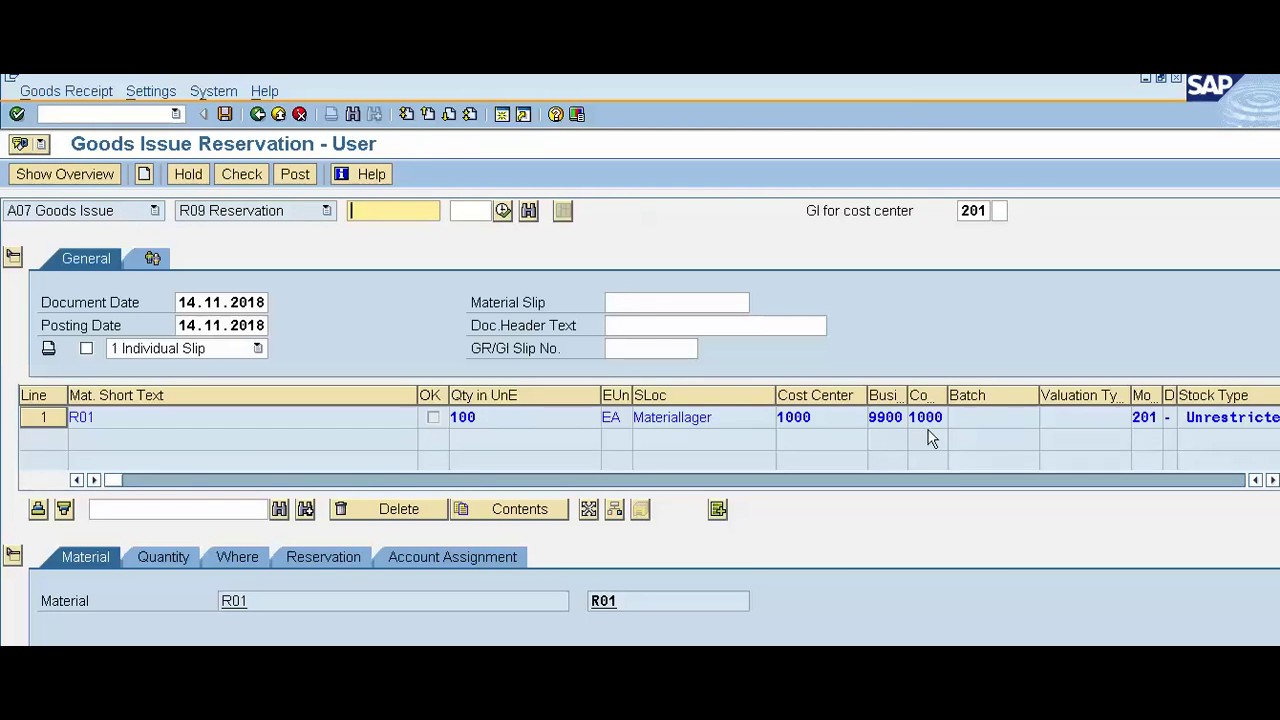
Task: Click the filter funnel icon below item table
Action: click(x=64, y=509)
